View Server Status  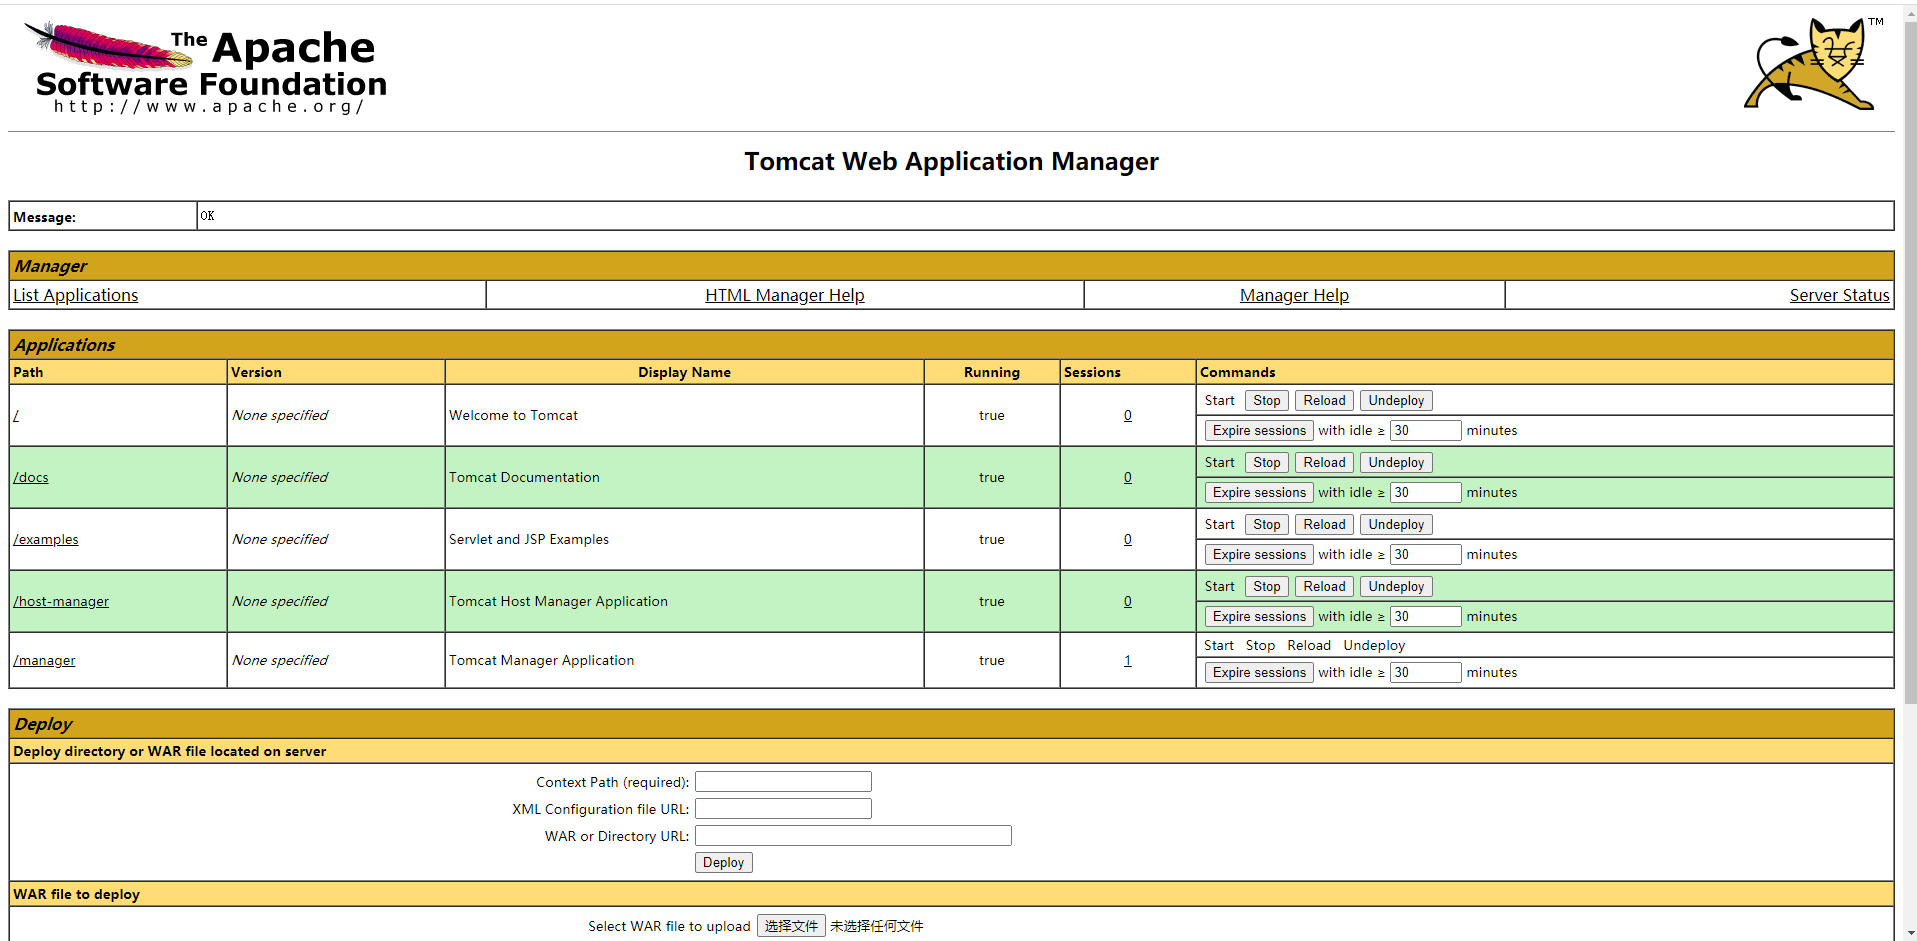pyautogui.click(x=1839, y=295)
